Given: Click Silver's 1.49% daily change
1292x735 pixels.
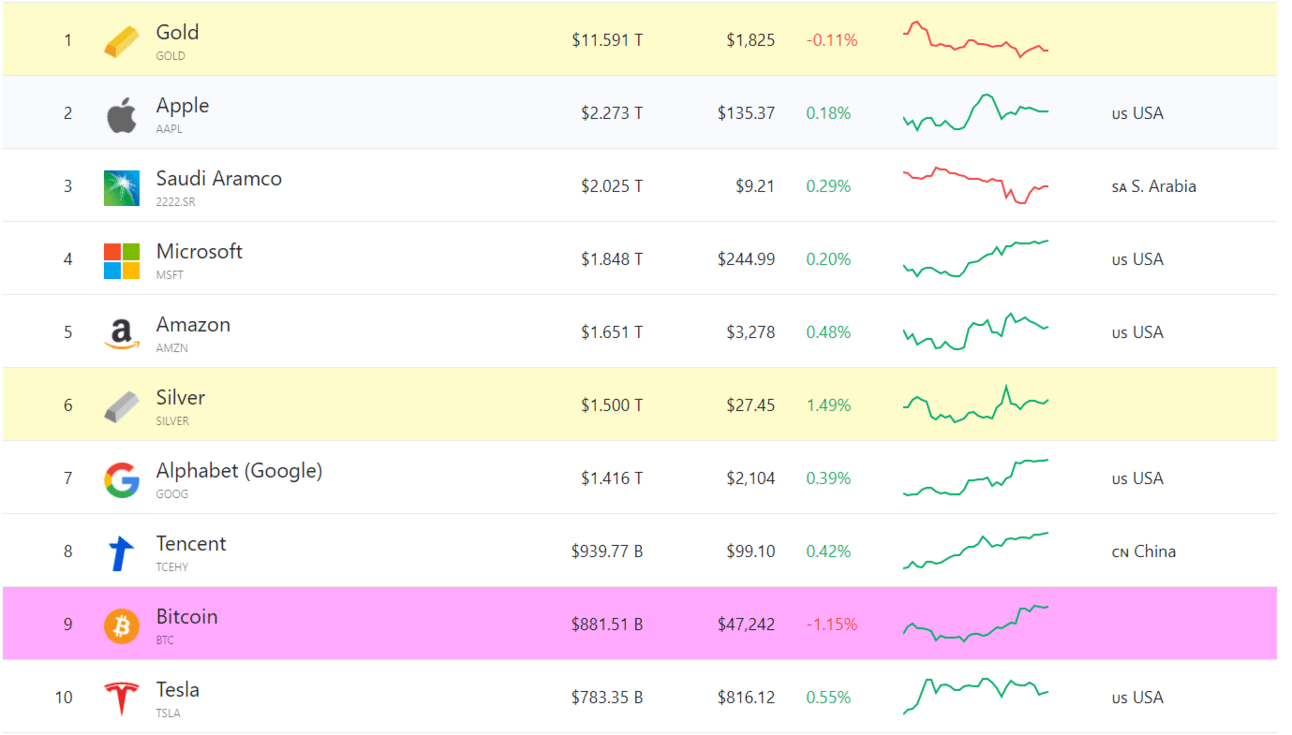Looking at the screenshot, I should pyautogui.click(x=829, y=405).
